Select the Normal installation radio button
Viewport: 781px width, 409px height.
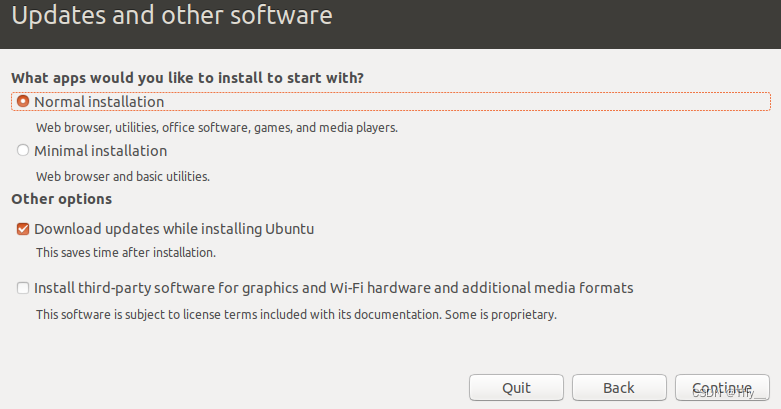pos(23,102)
